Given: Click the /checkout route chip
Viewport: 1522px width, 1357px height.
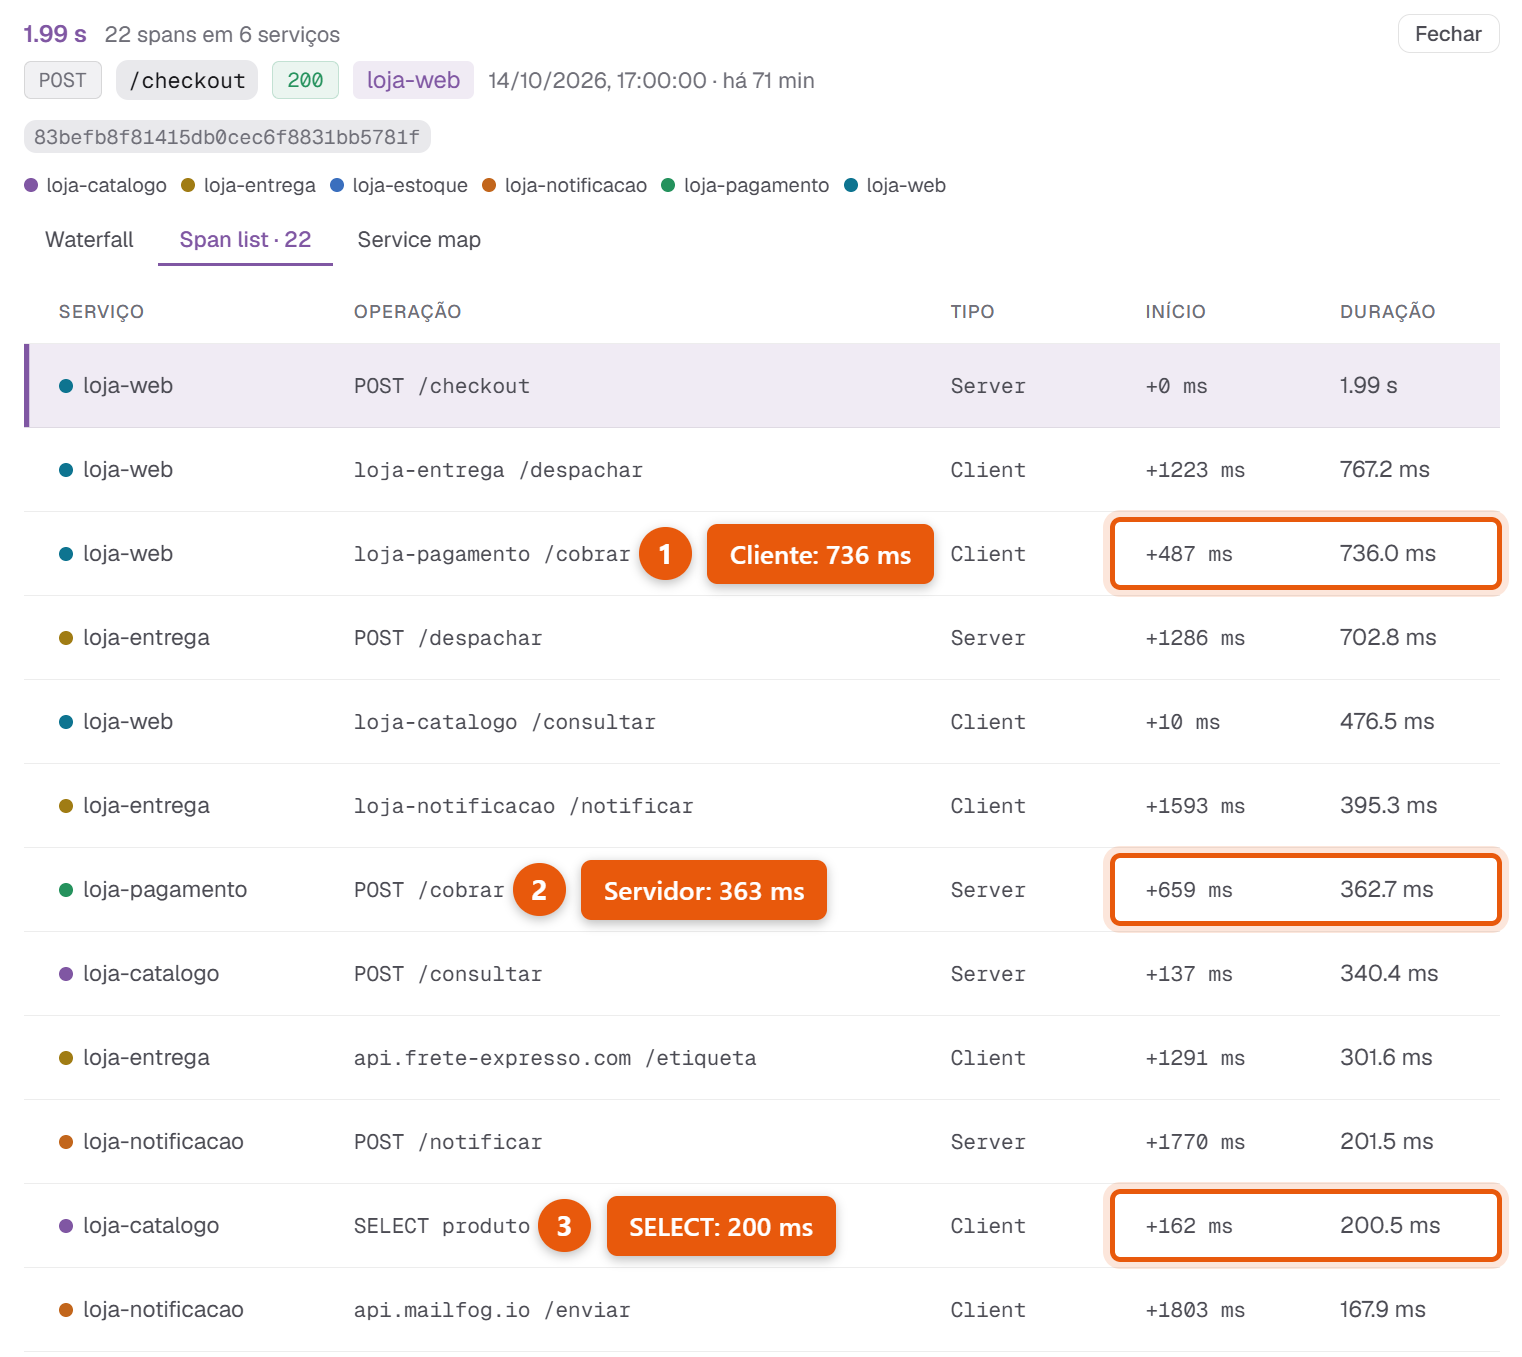Looking at the screenshot, I should pos(187,80).
